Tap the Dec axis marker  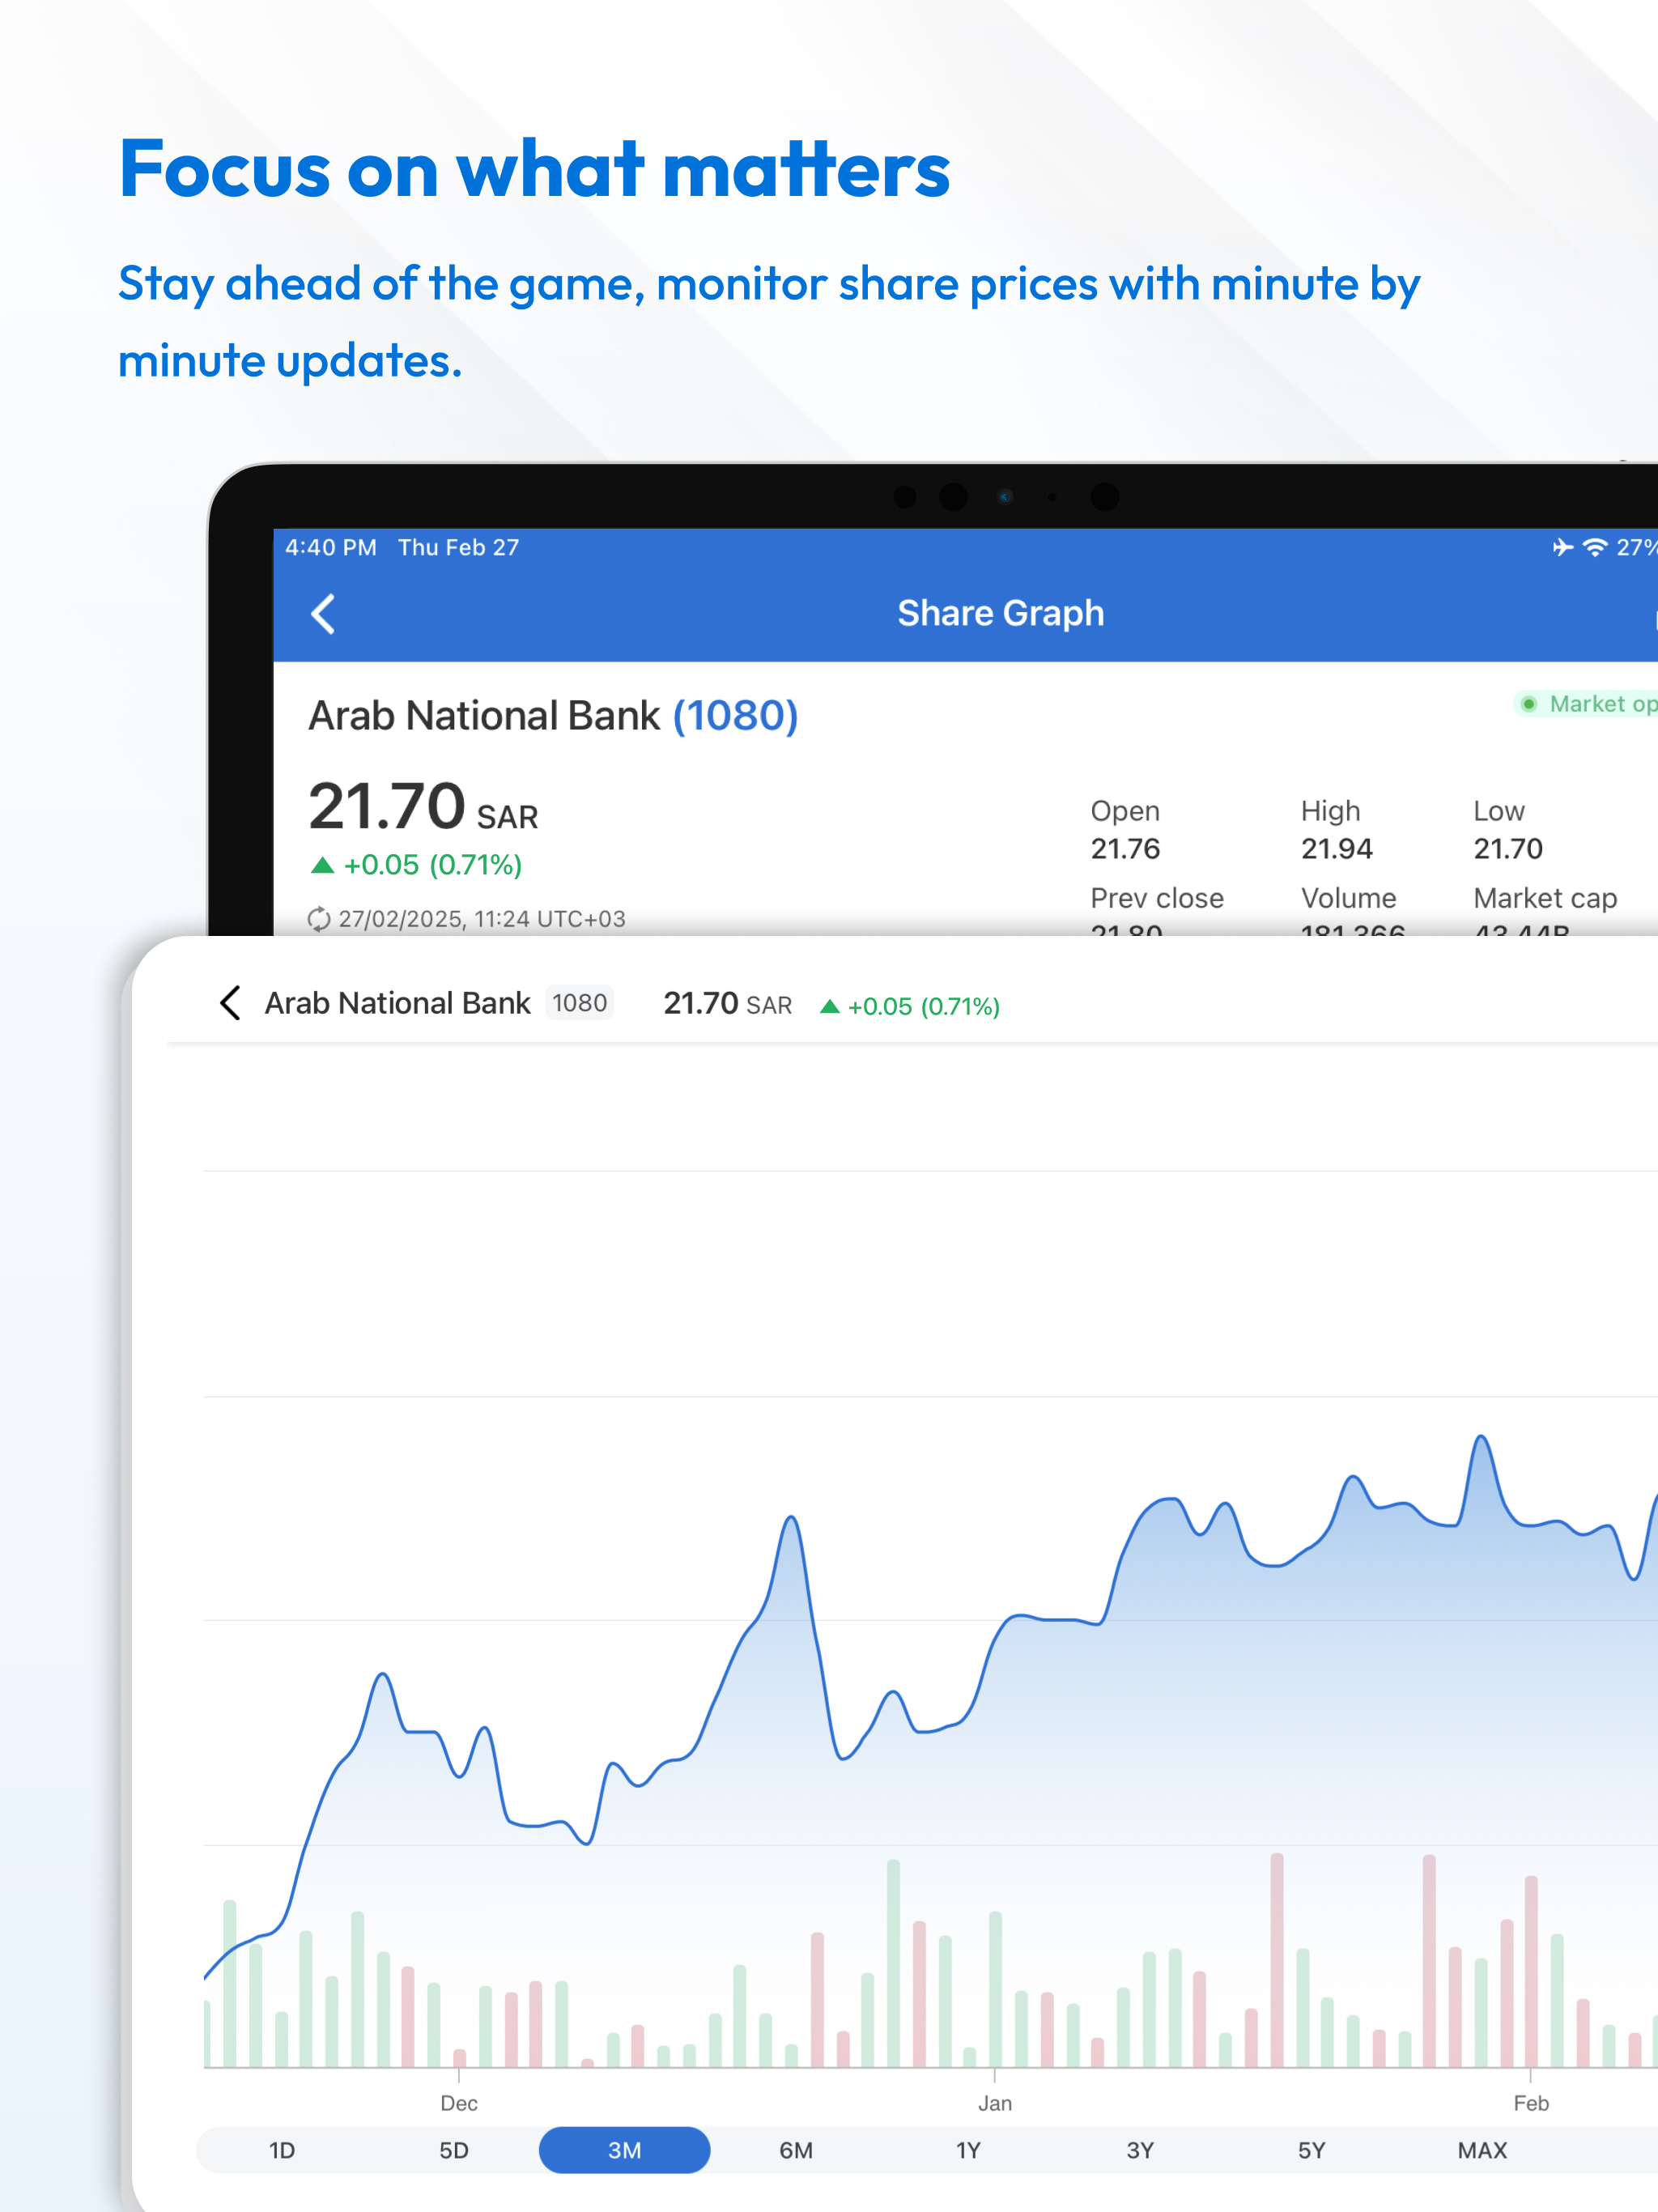pyautogui.click(x=459, y=2103)
